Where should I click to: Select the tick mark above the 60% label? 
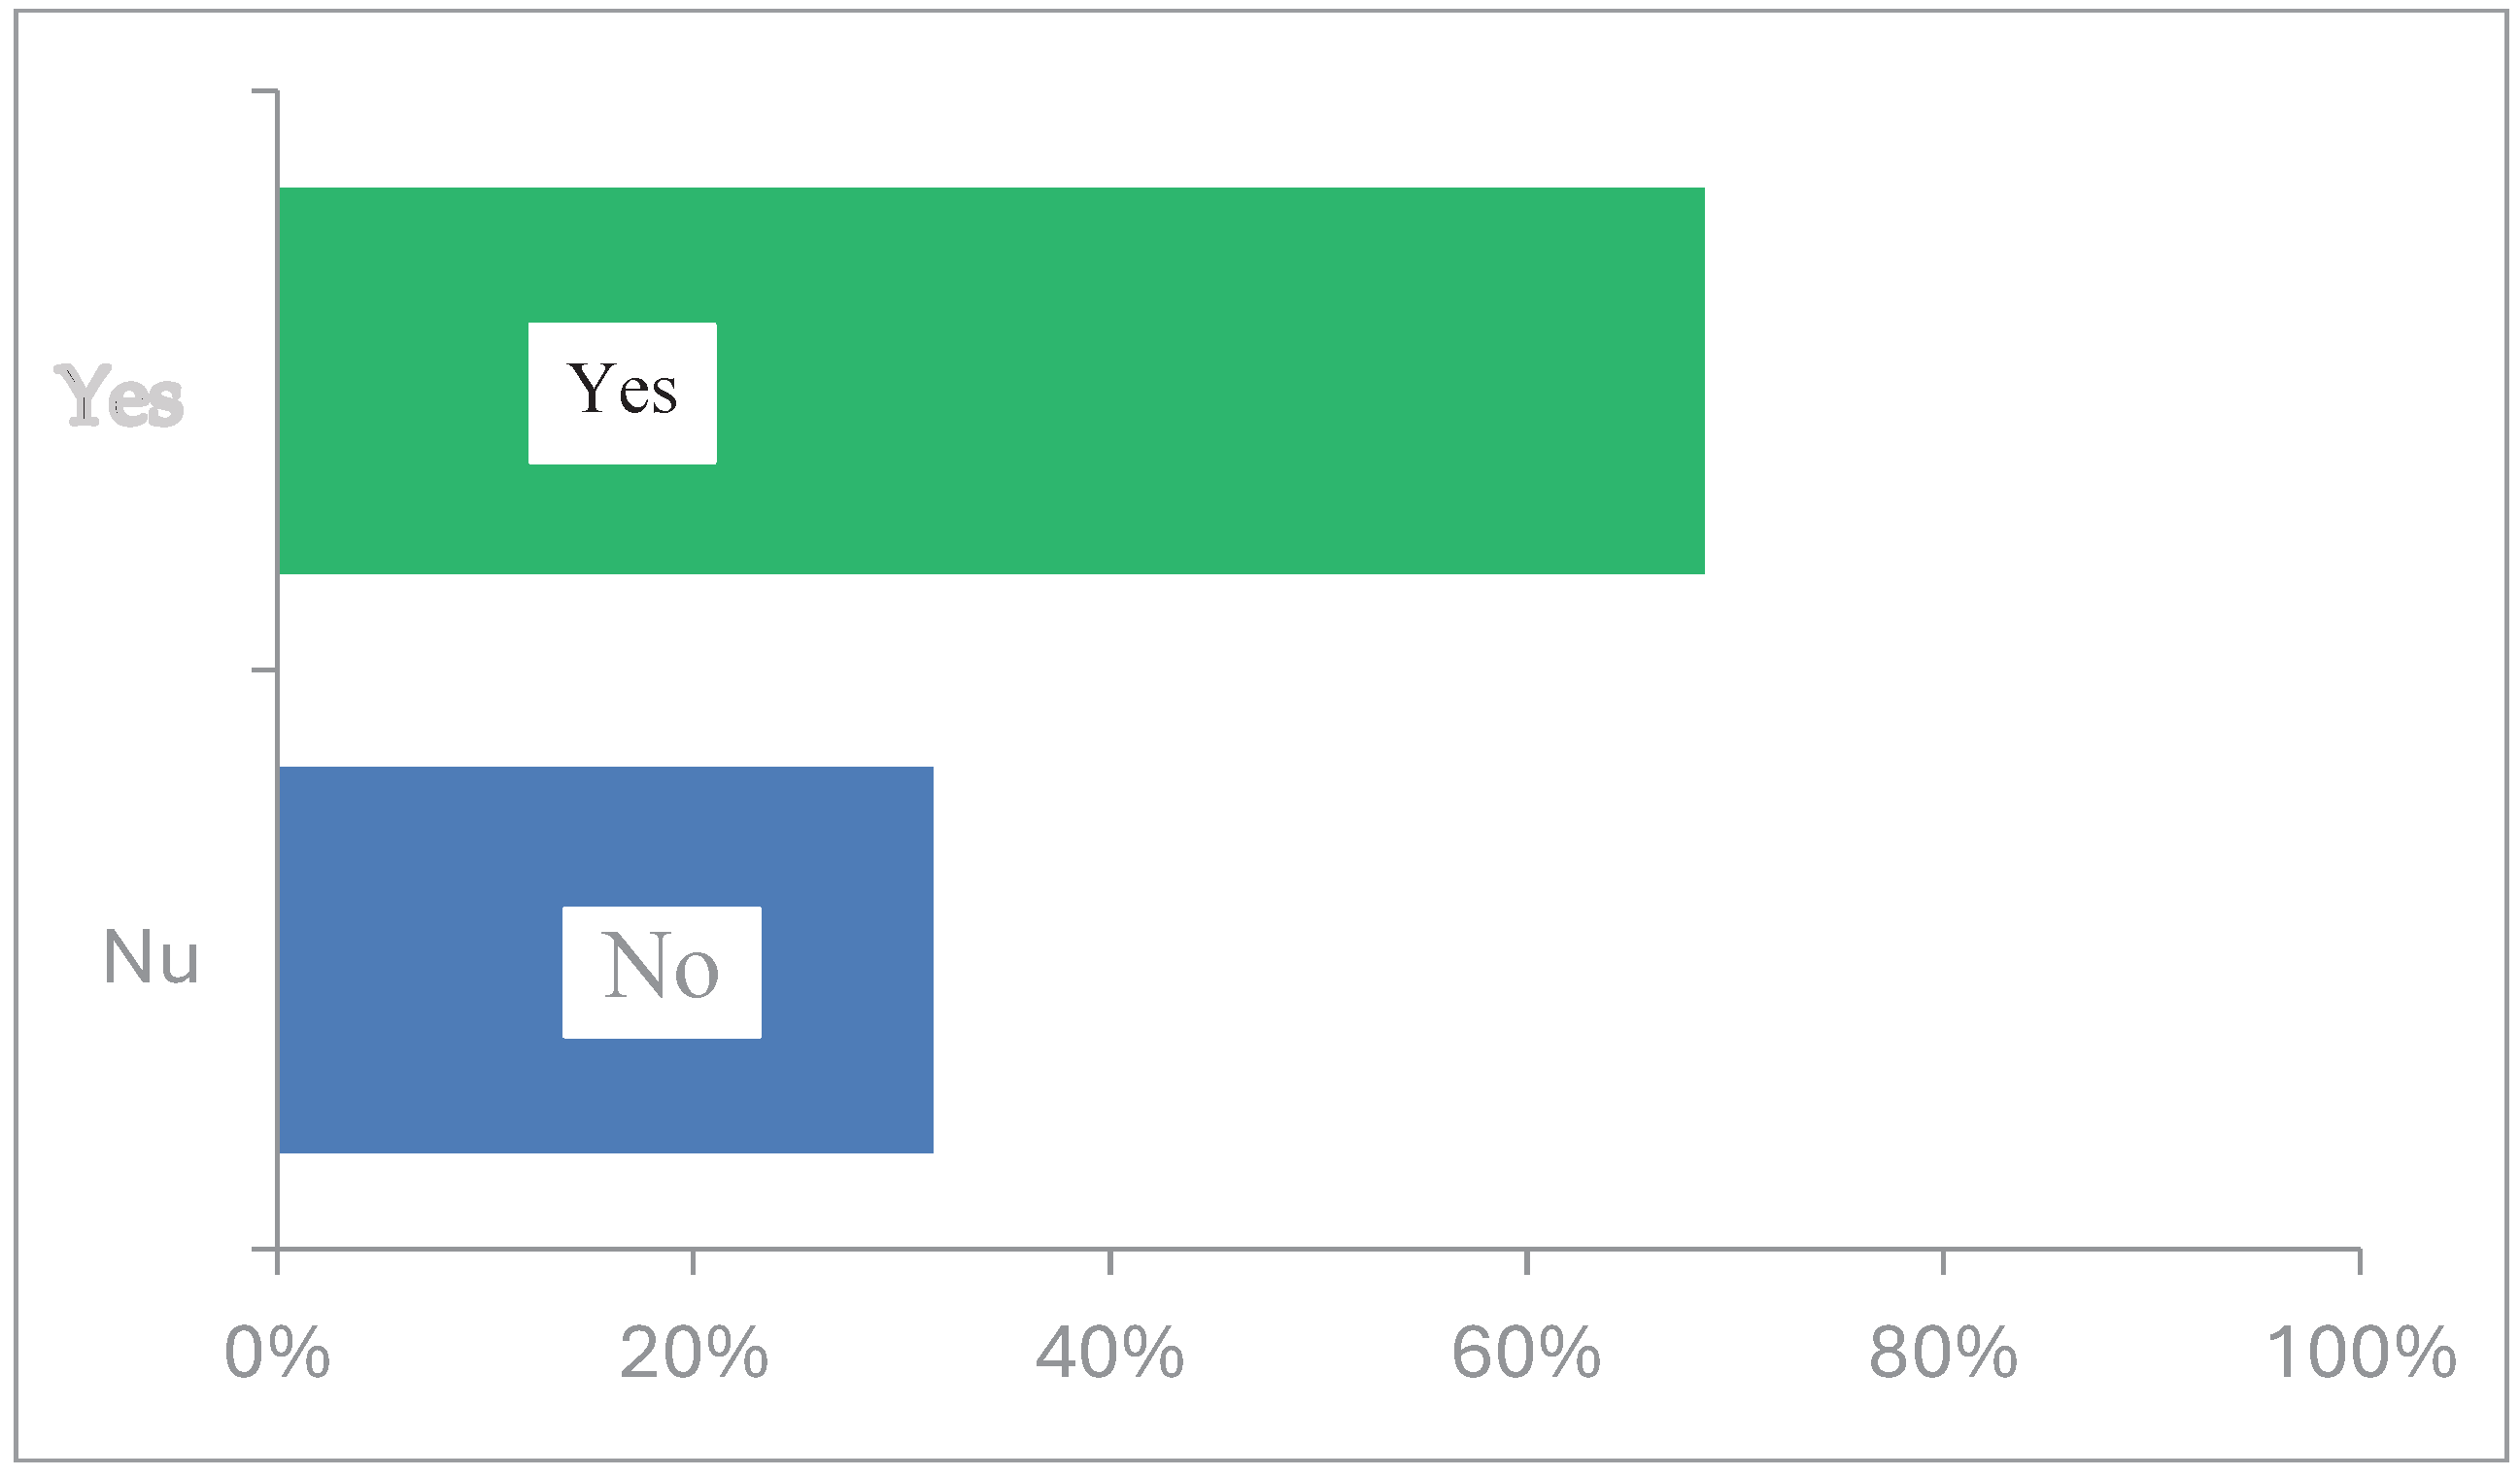click(1527, 1262)
